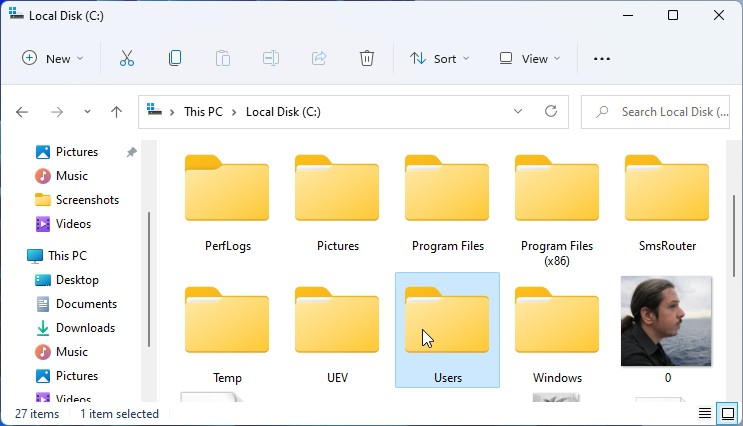Switch to details list view icon
This screenshot has width=743, height=426.
pyautogui.click(x=705, y=414)
